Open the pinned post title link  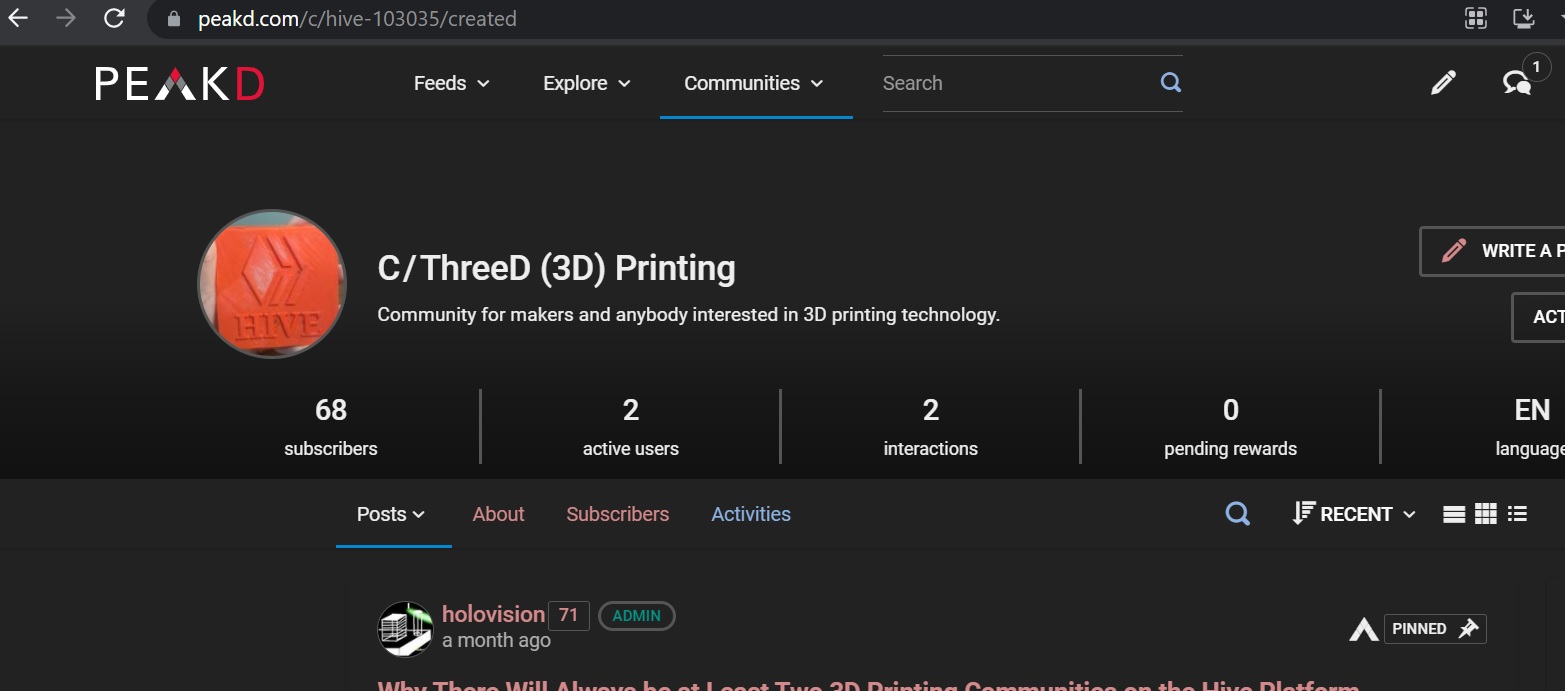coord(868,685)
